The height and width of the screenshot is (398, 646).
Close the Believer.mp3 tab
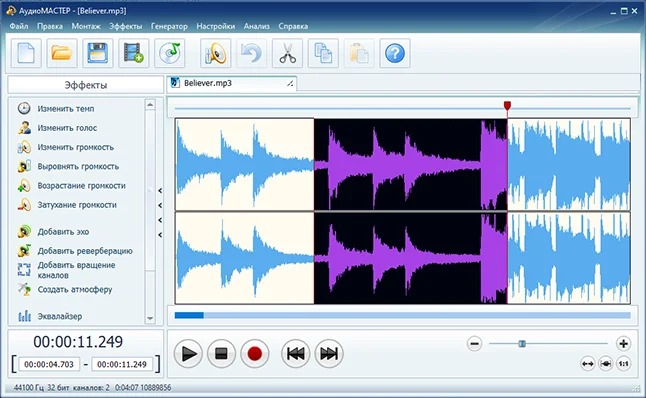[290, 83]
